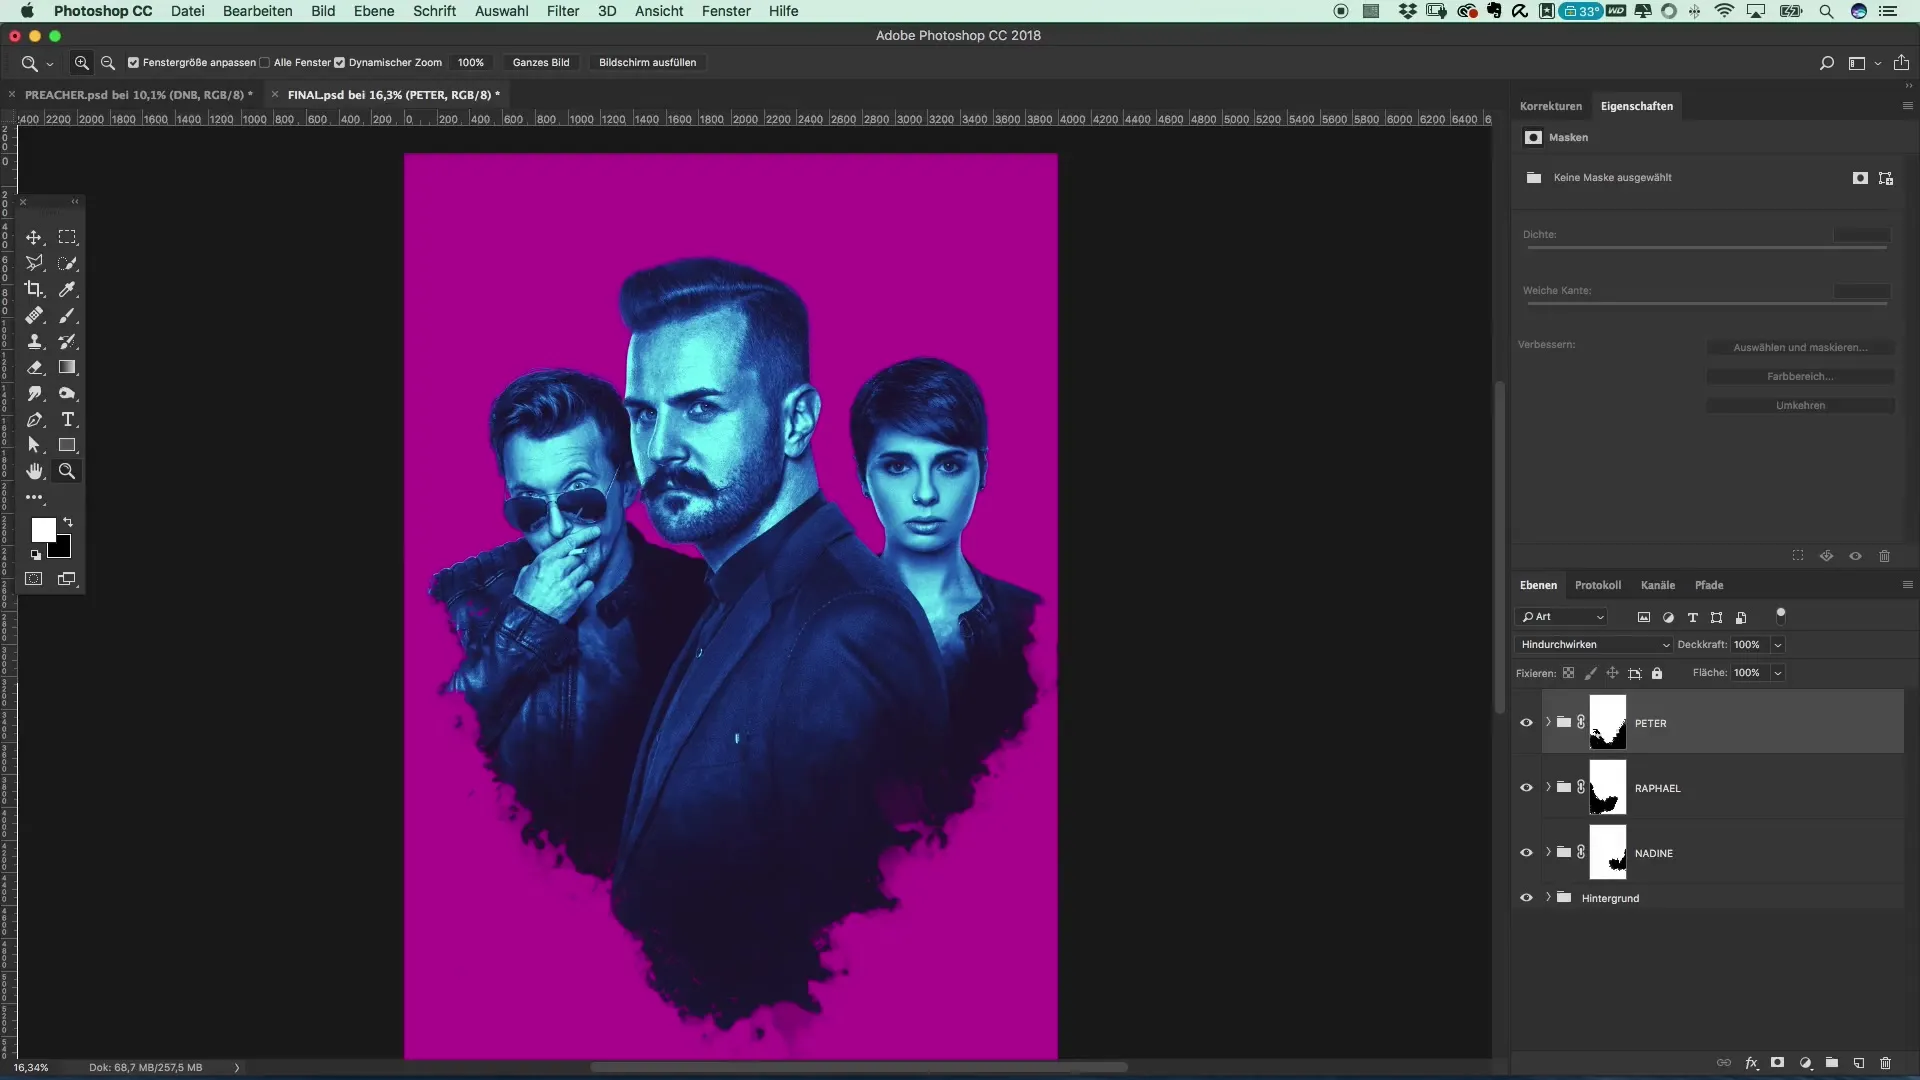Select the Pen tool
The image size is (1920, 1080).
pos(34,419)
